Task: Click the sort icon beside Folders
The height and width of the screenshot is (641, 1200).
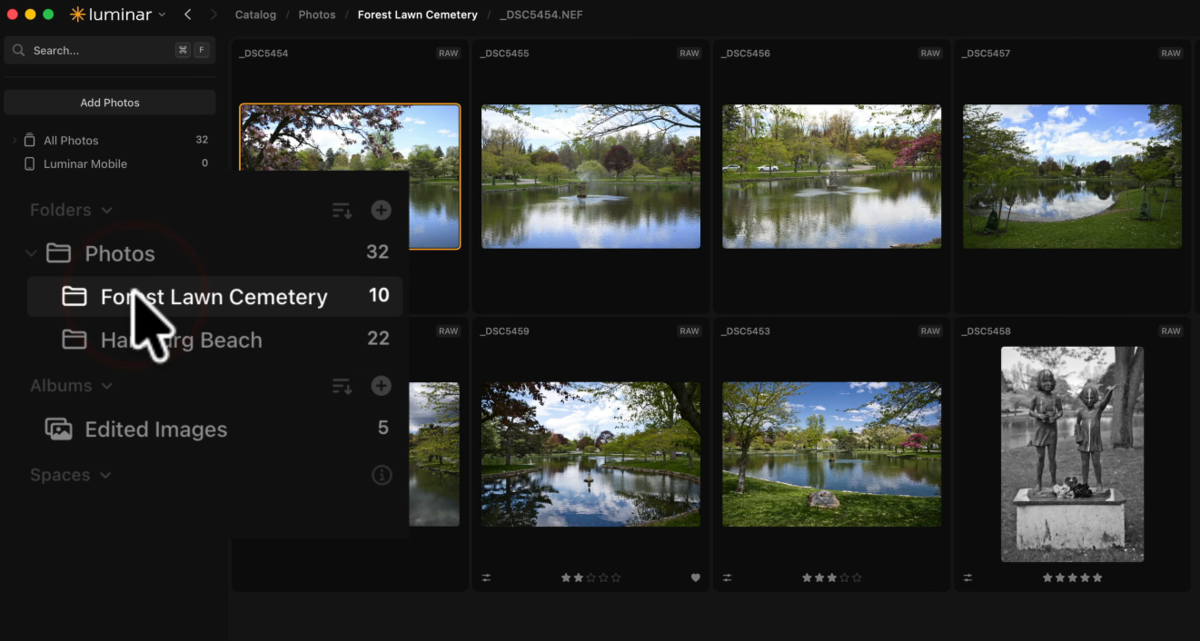Action: click(342, 210)
